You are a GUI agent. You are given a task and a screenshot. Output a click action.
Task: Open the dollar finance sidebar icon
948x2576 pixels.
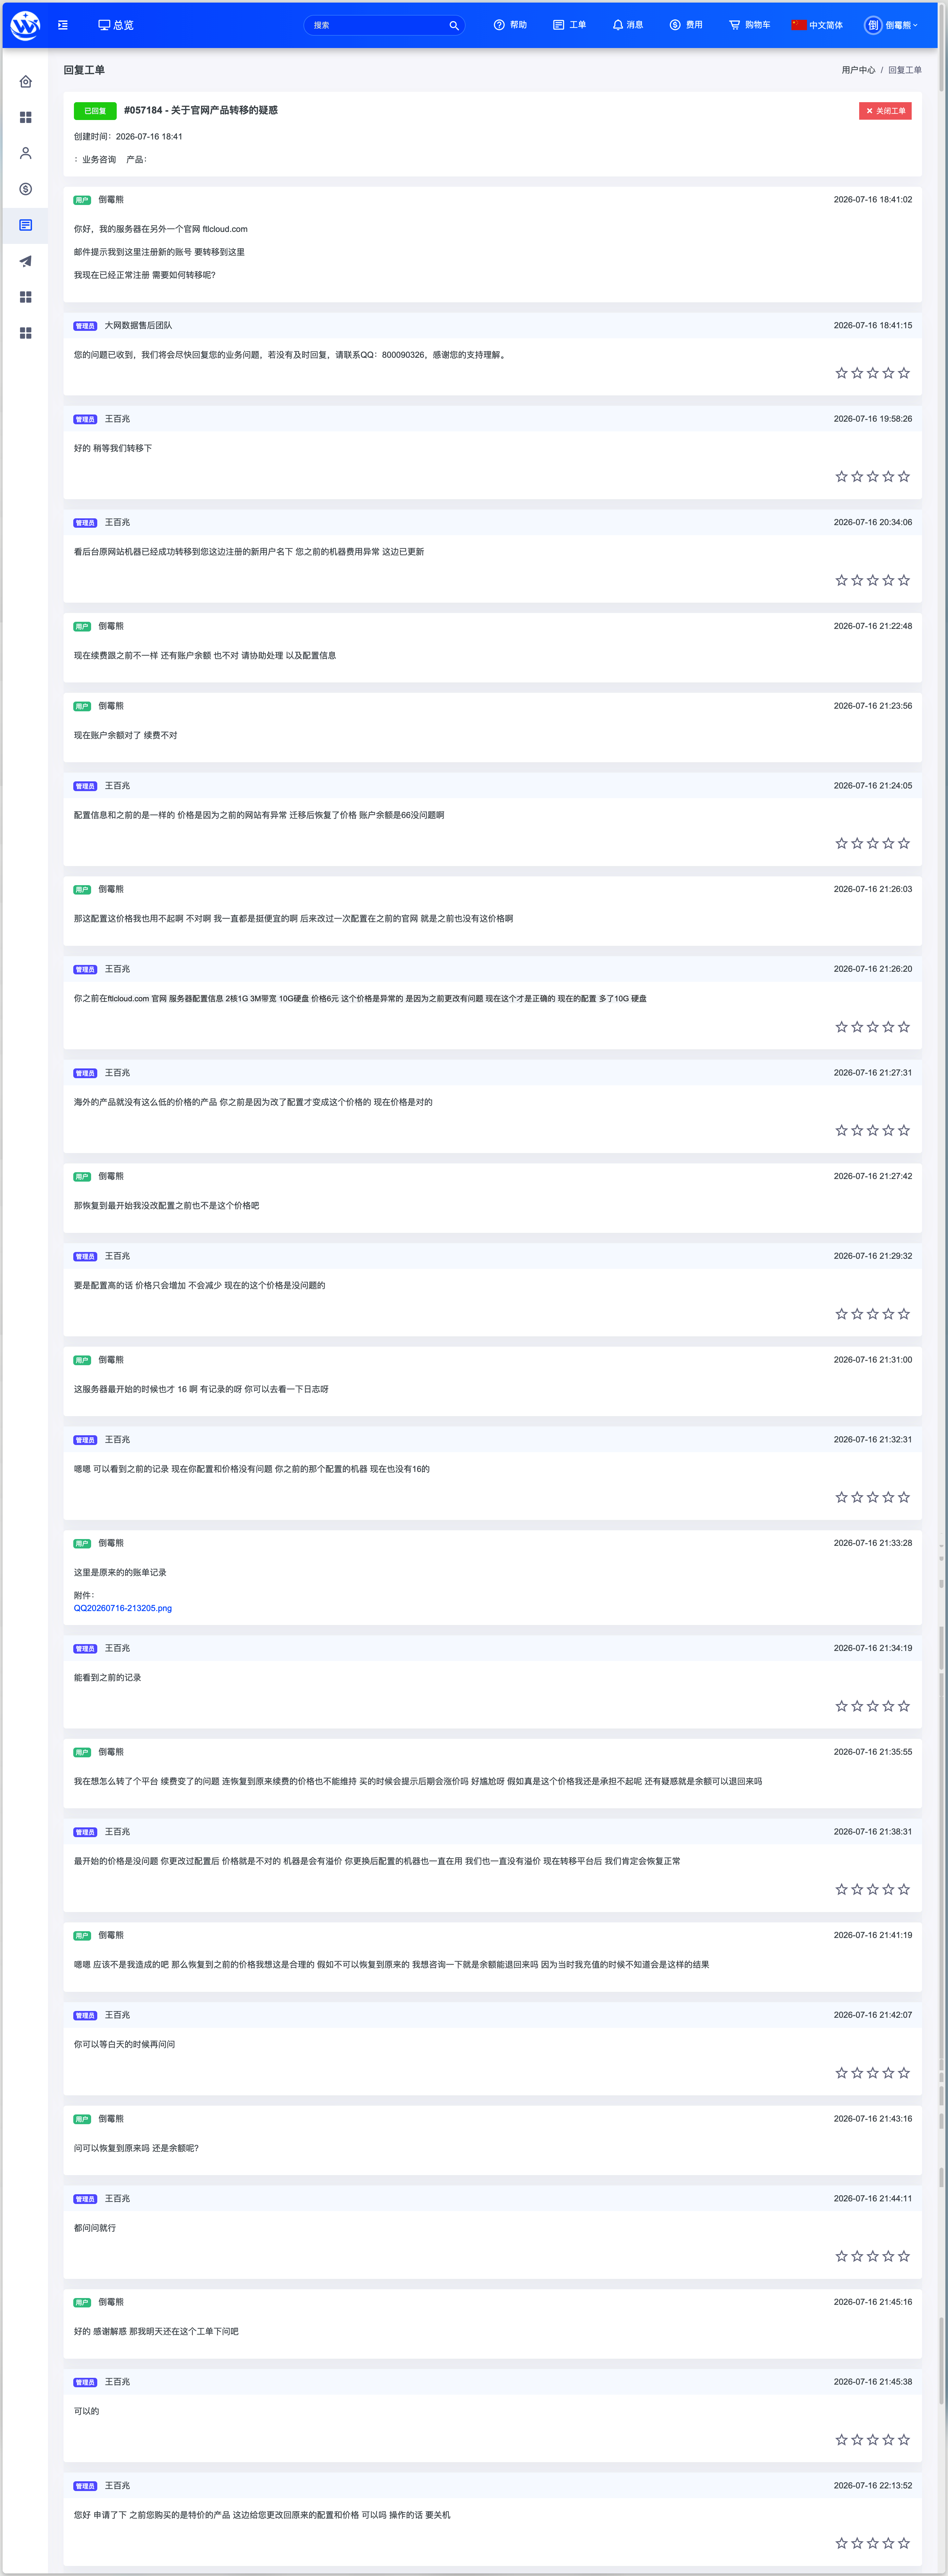click(x=25, y=189)
